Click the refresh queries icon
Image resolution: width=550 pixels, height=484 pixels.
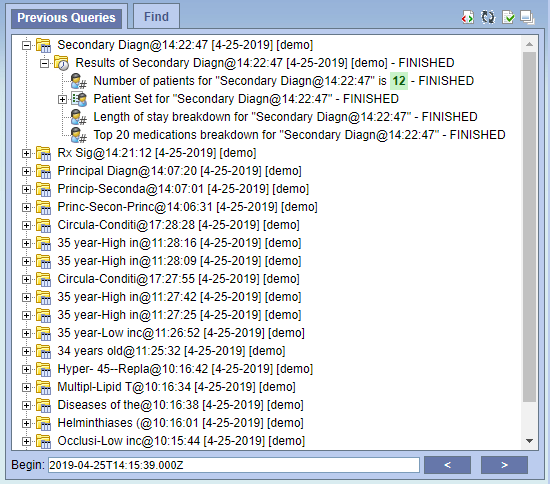coord(488,17)
